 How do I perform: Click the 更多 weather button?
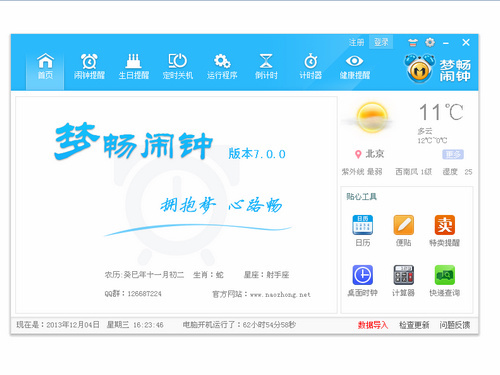(x=453, y=154)
